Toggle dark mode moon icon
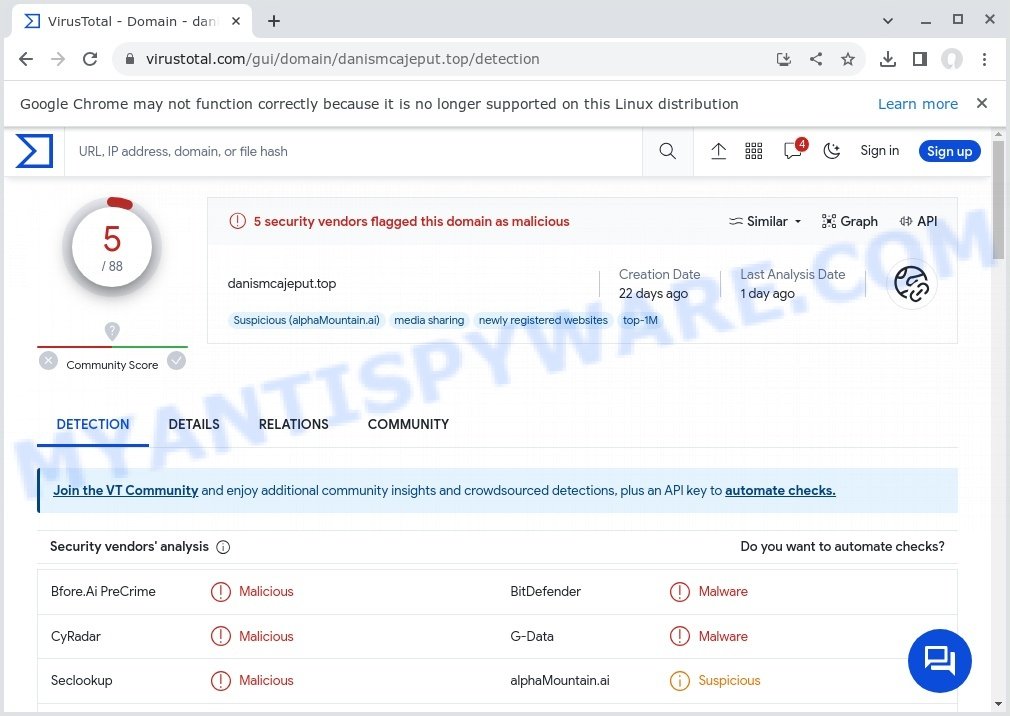Image resolution: width=1010 pixels, height=716 pixels. [x=832, y=151]
